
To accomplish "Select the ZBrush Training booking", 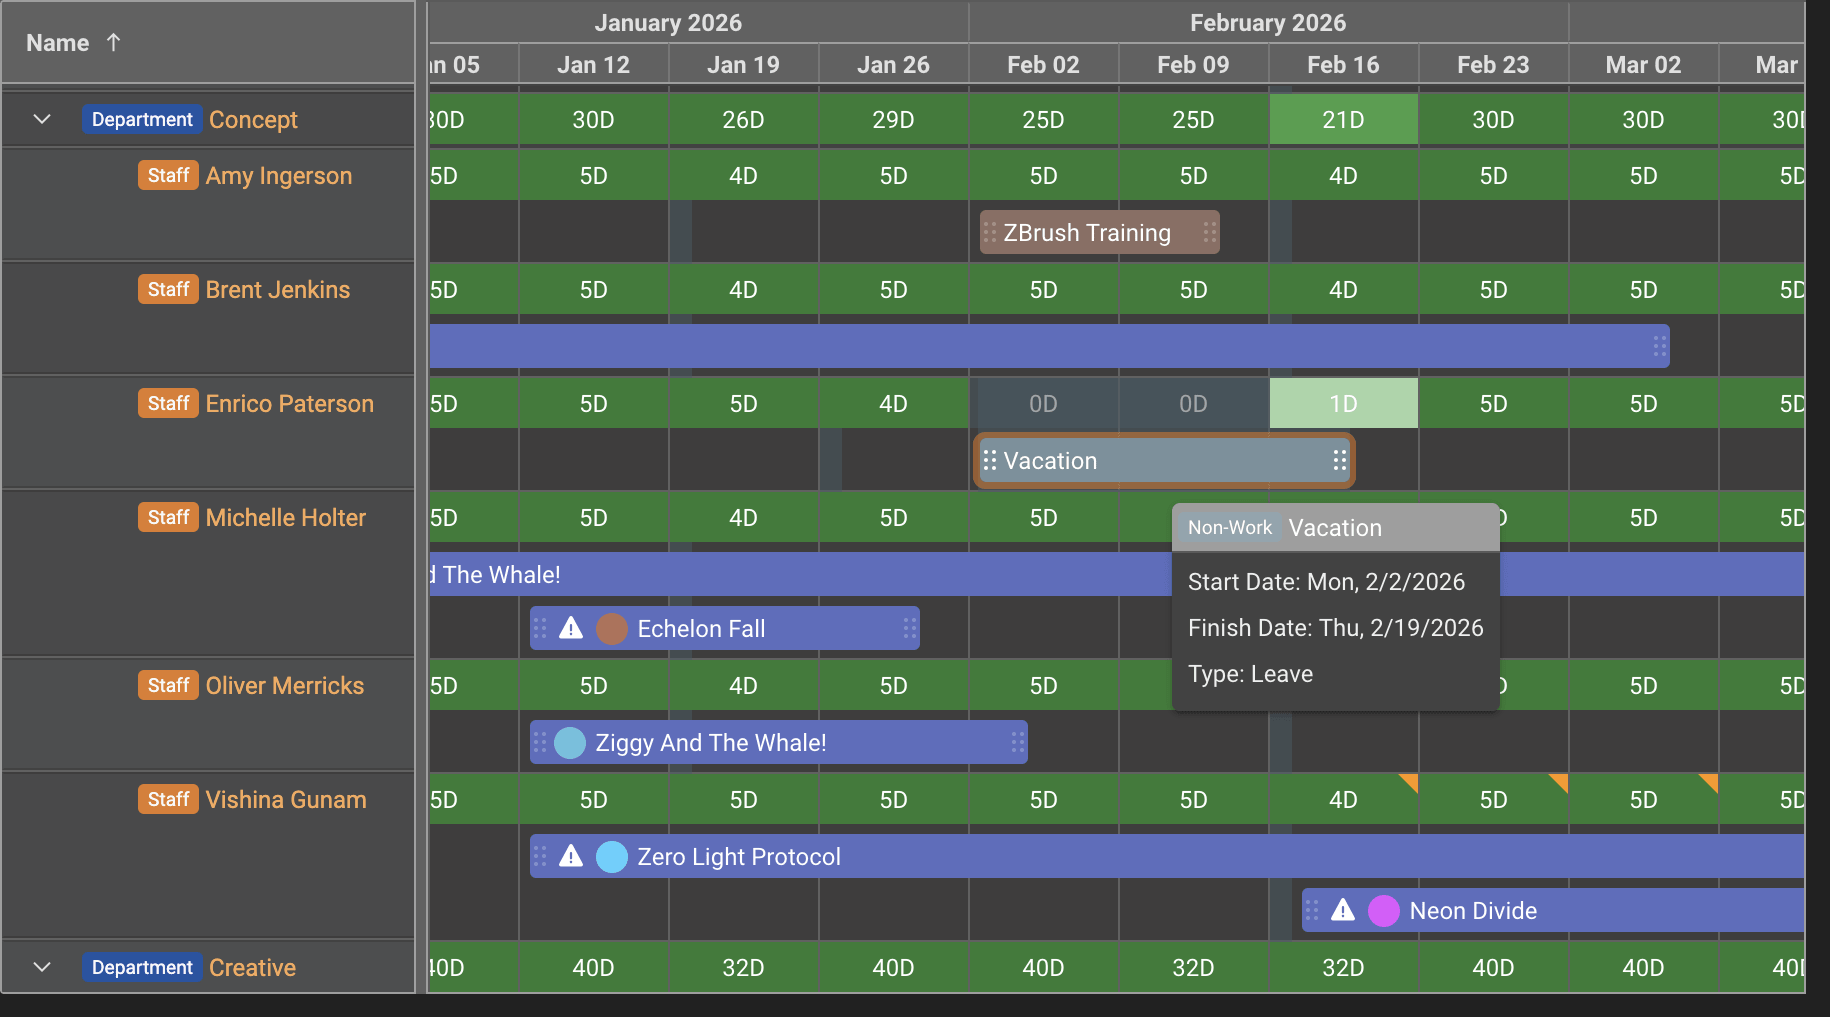I will [x=1099, y=232].
